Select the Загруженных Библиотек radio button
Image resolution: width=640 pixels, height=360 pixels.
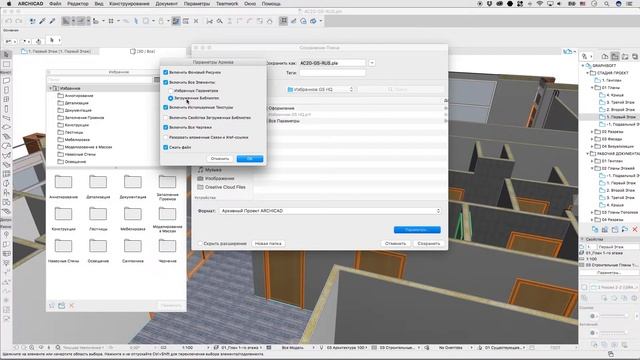point(171,98)
